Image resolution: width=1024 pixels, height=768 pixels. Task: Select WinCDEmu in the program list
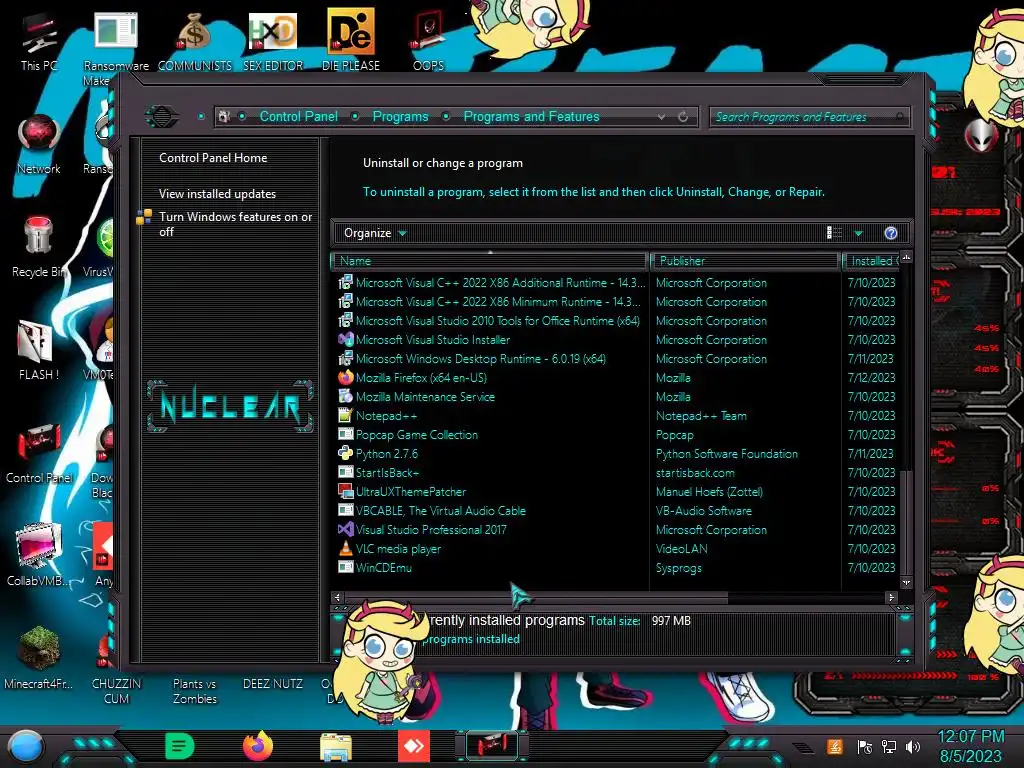(x=375, y=567)
